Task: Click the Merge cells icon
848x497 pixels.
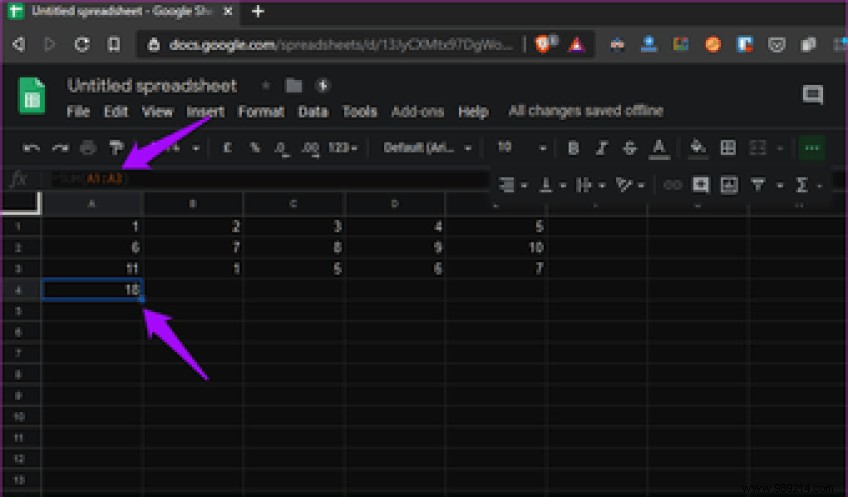Action: point(757,148)
